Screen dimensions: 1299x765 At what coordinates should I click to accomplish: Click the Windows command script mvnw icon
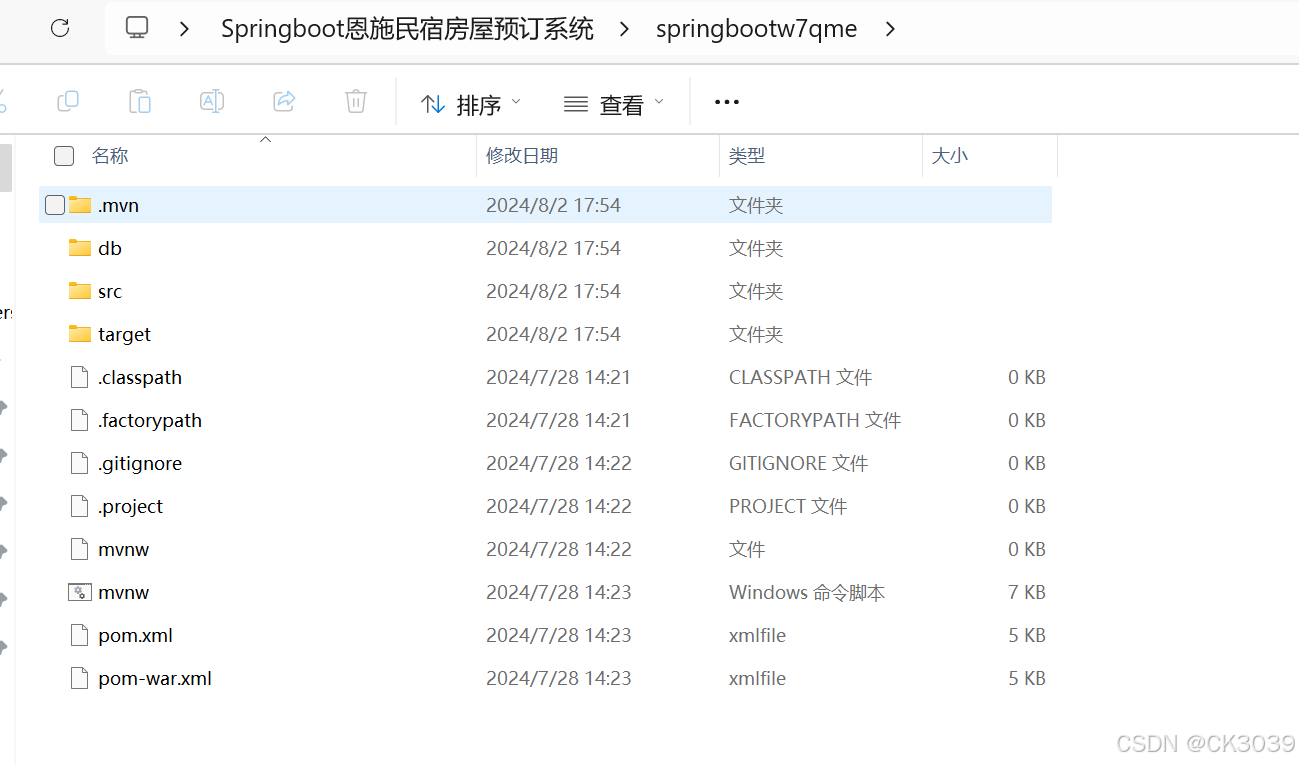click(x=80, y=592)
